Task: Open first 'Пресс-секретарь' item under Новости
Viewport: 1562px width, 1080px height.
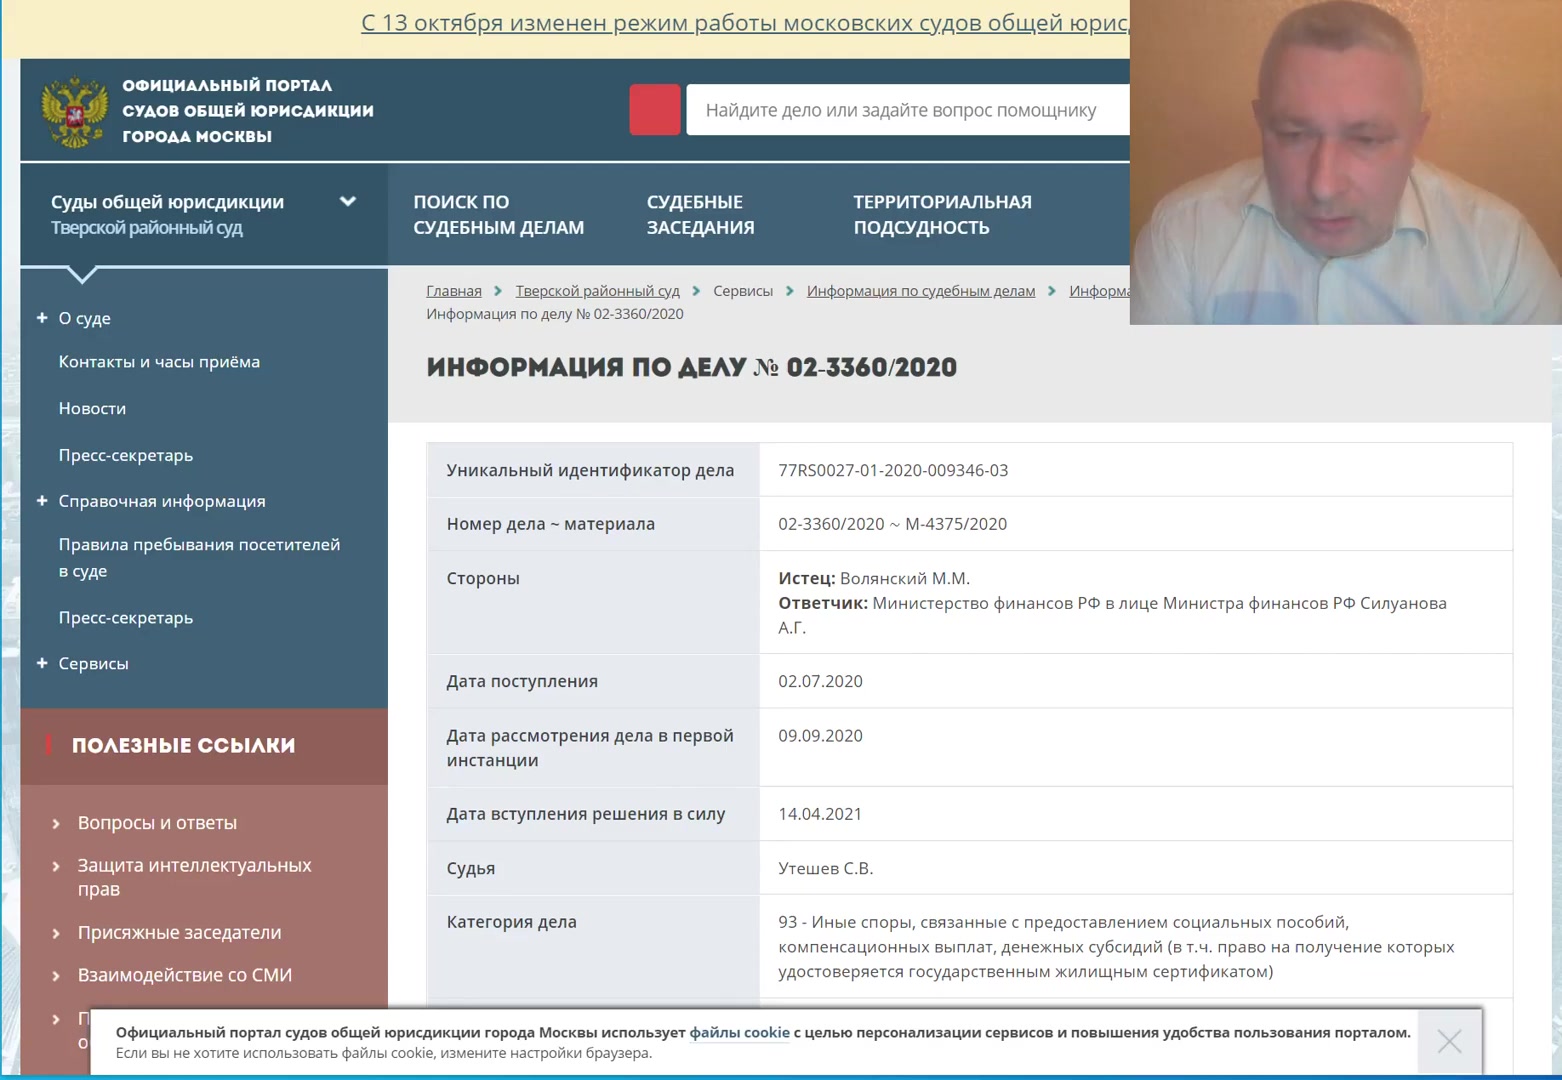Action: coord(126,455)
